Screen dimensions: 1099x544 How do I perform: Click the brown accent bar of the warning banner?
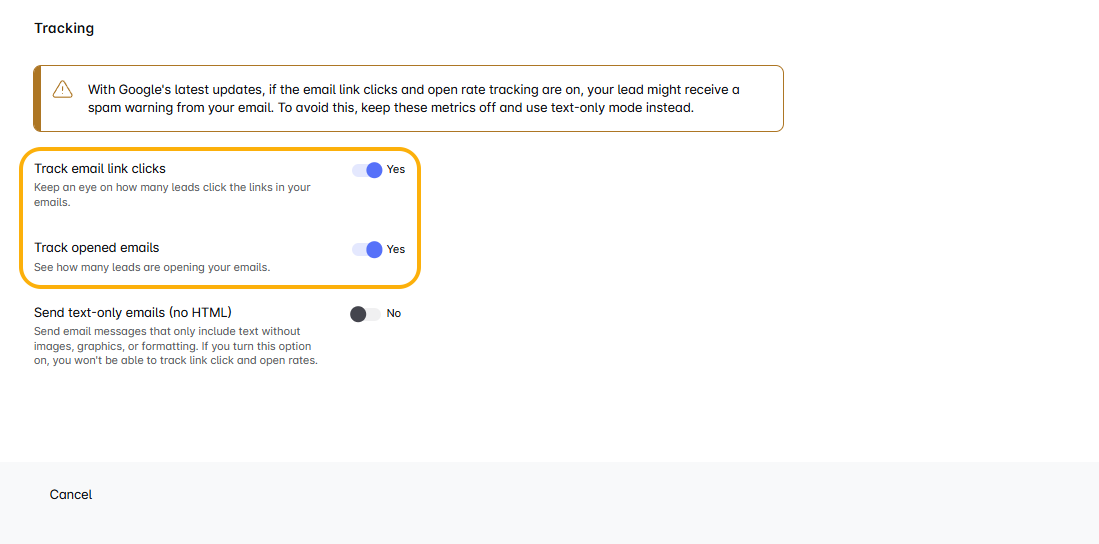pos(37,98)
